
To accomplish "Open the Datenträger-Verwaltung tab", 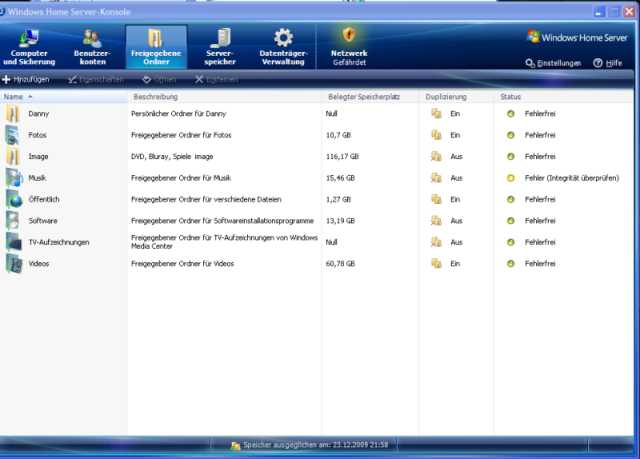I will (283, 47).
